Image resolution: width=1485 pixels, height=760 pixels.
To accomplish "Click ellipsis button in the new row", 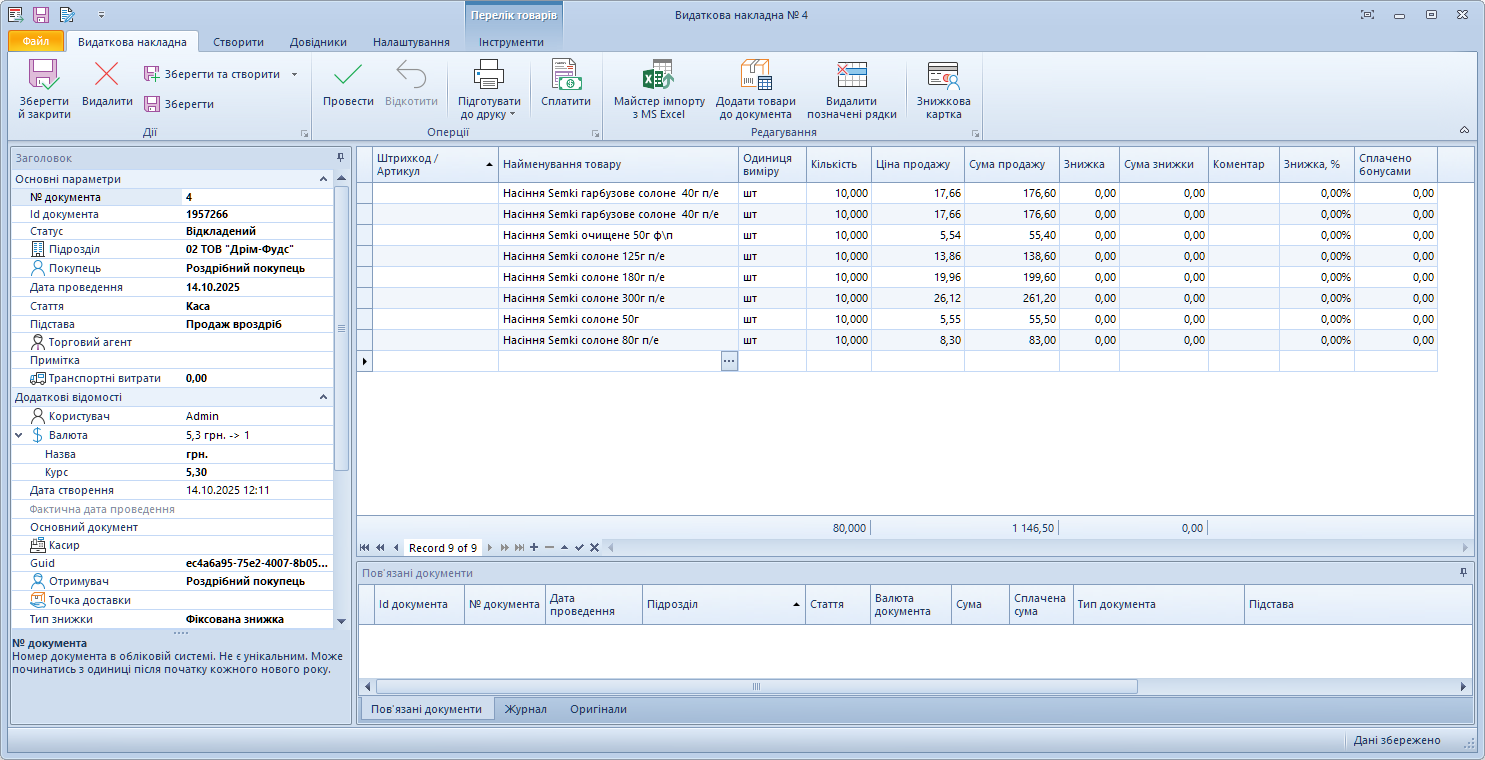I will pyautogui.click(x=729, y=361).
